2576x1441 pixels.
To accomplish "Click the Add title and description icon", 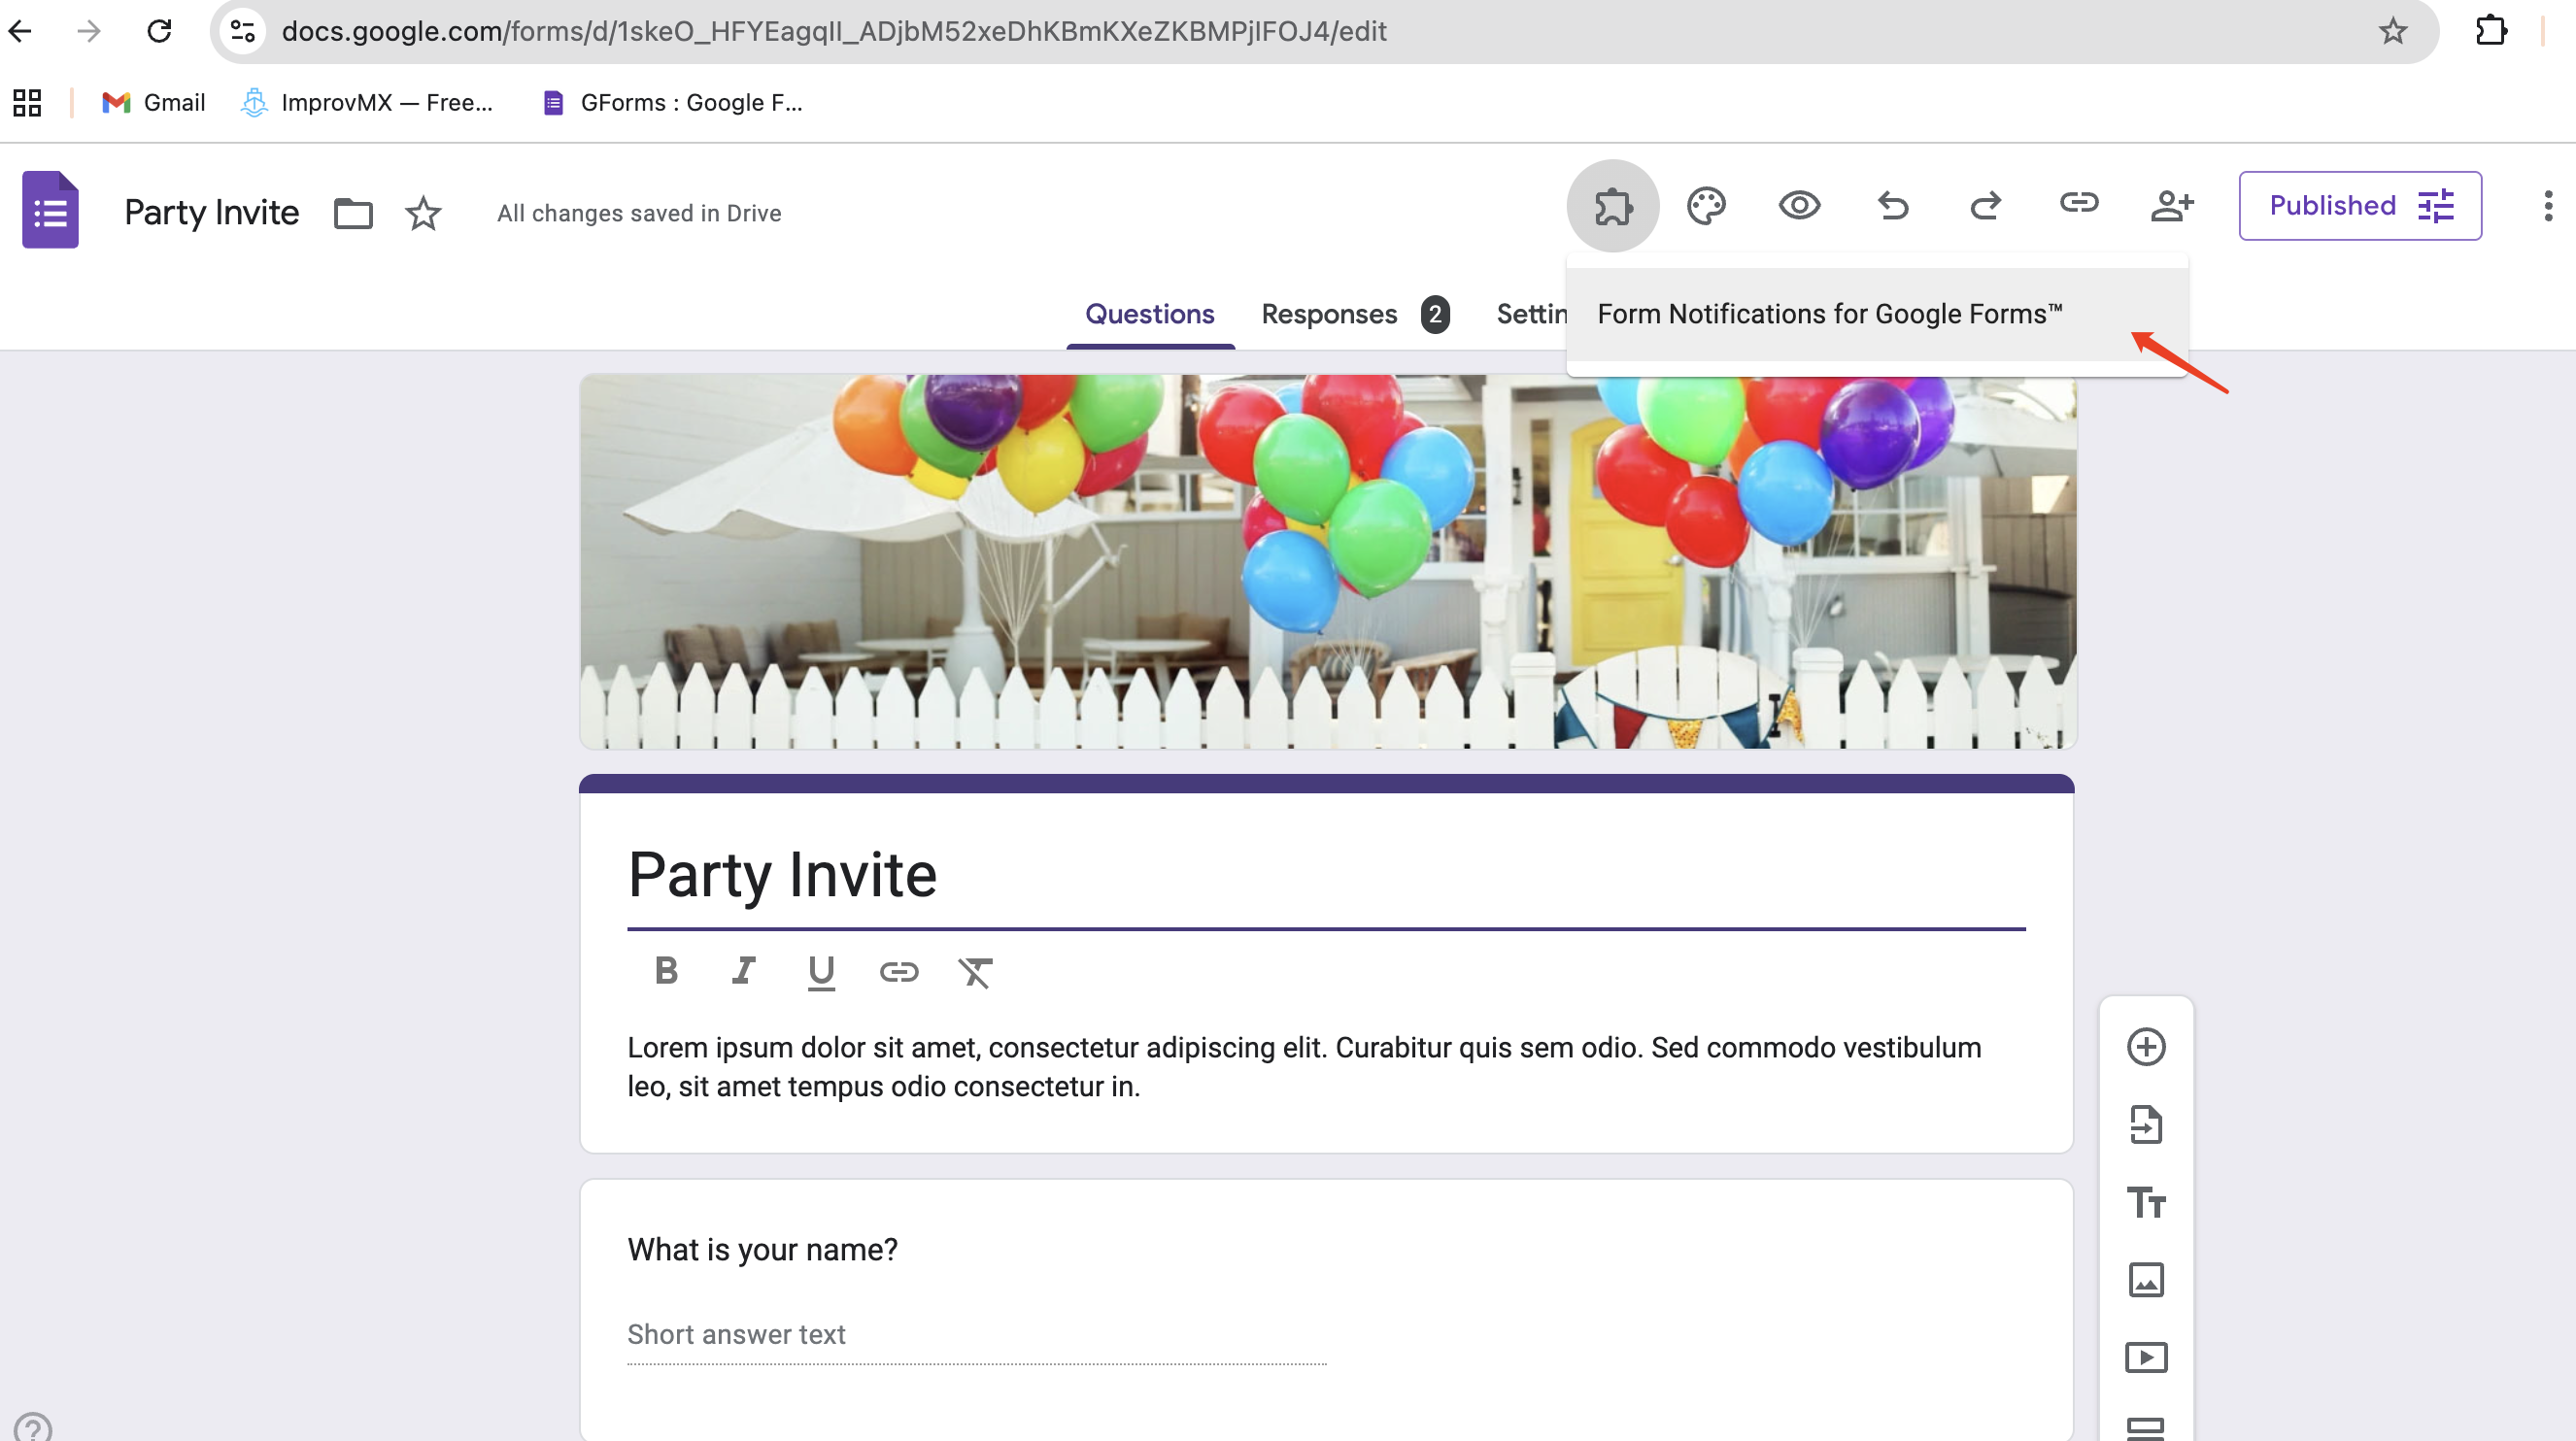I will (x=2145, y=1202).
